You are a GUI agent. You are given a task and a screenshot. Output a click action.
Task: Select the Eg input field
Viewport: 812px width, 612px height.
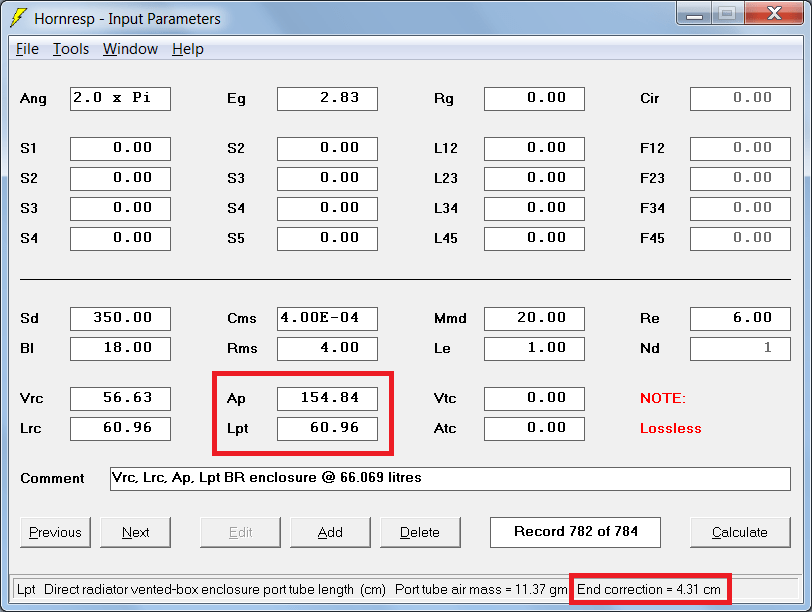327,99
